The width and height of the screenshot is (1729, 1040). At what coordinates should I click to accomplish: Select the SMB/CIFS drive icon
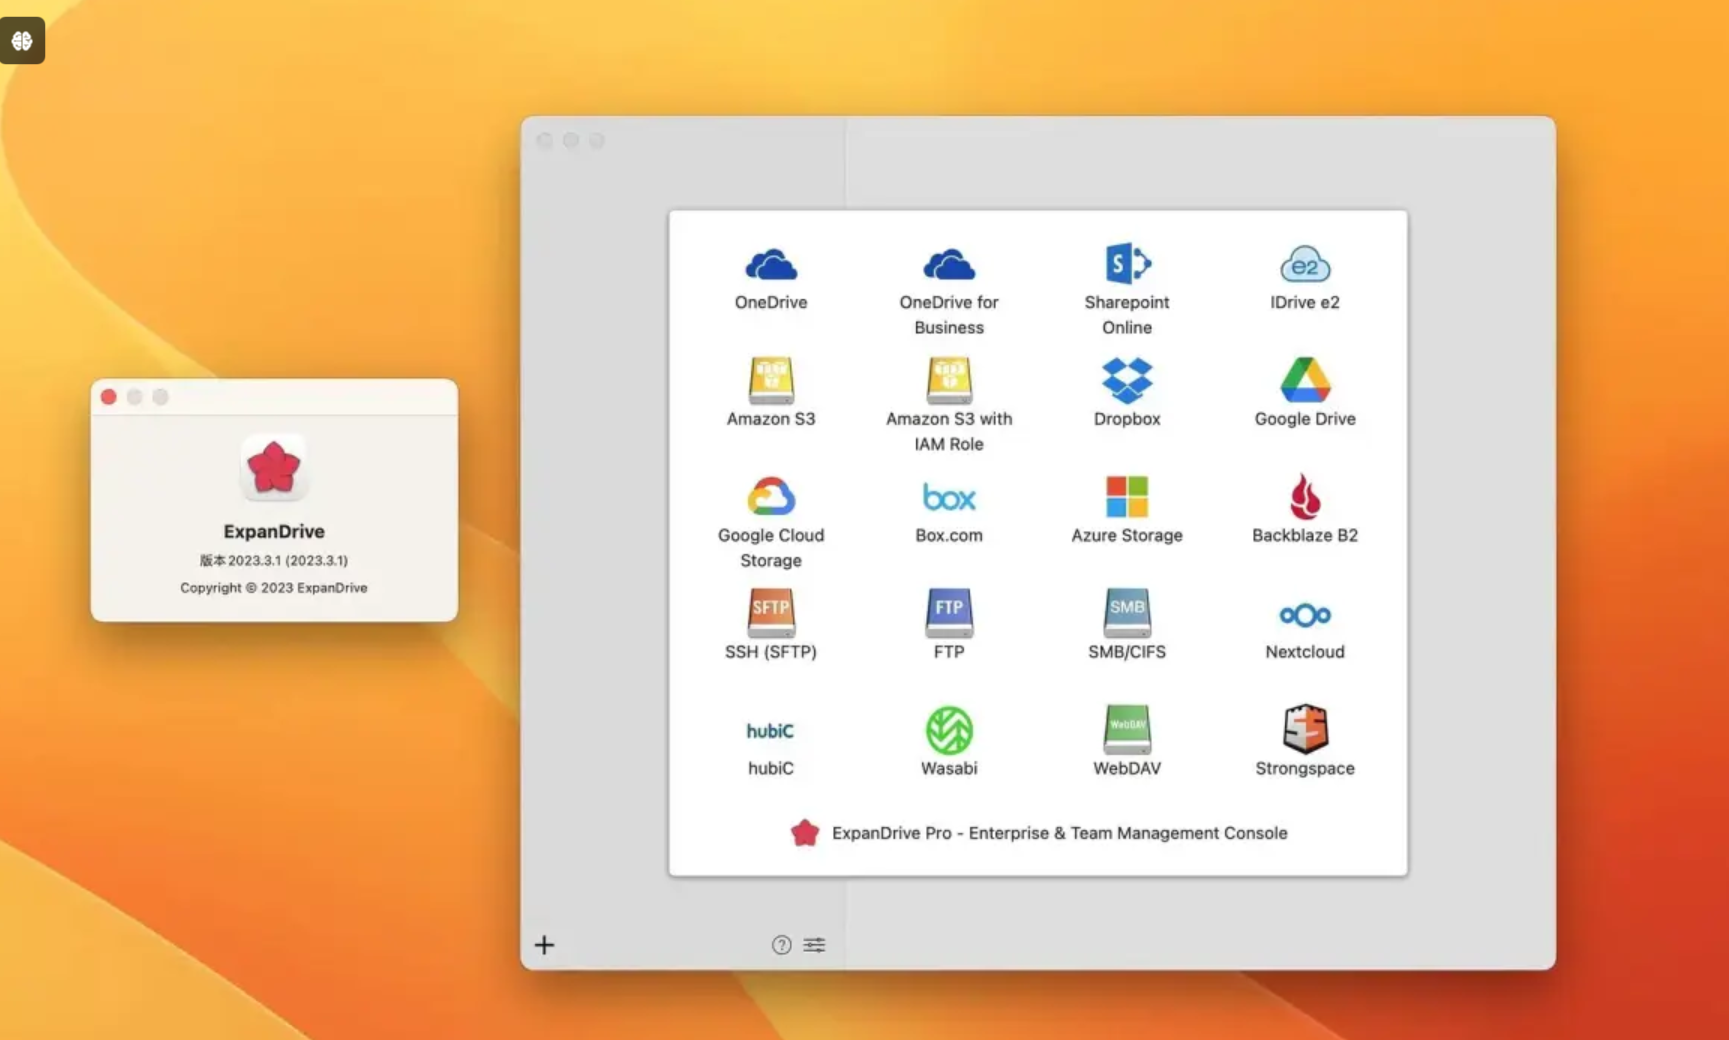click(x=1126, y=613)
